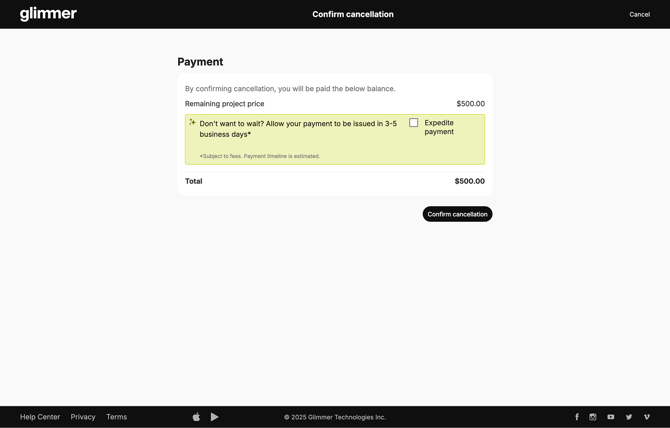Open the Google Play store icon link
Image resolution: width=670 pixels, height=428 pixels.
pyautogui.click(x=214, y=417)
